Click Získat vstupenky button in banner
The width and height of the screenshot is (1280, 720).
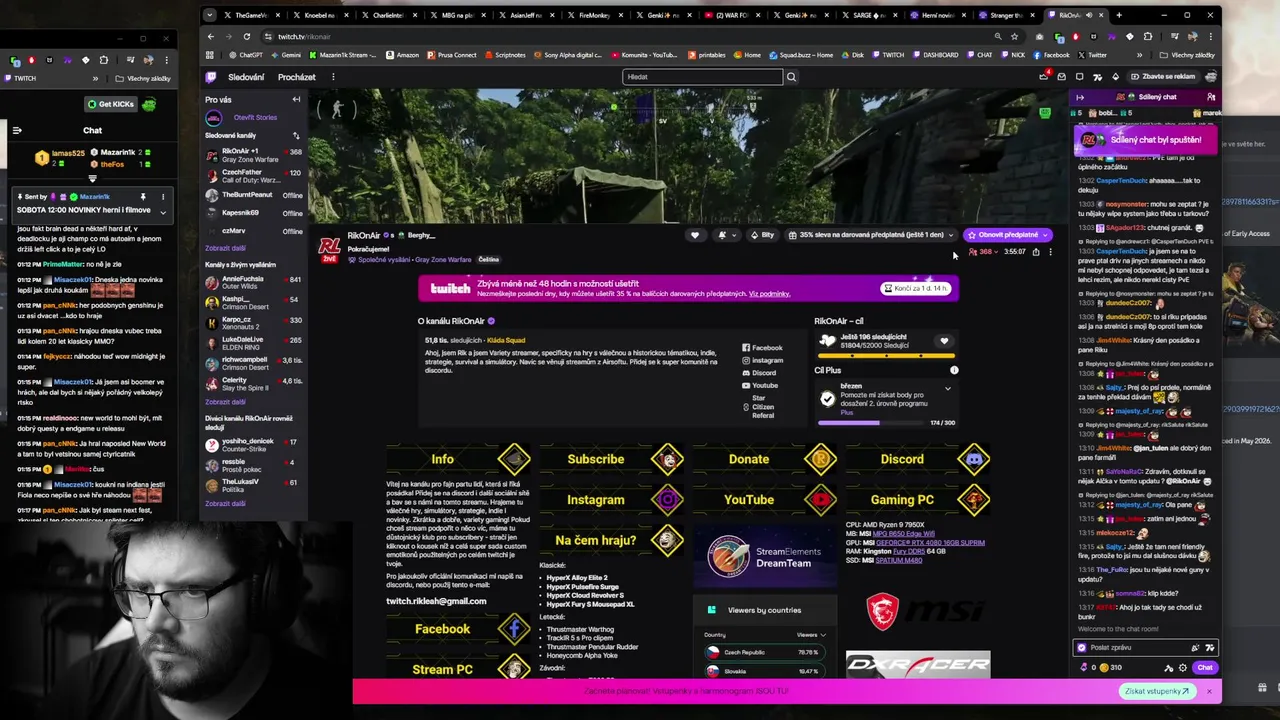(x=1157, y=691)
